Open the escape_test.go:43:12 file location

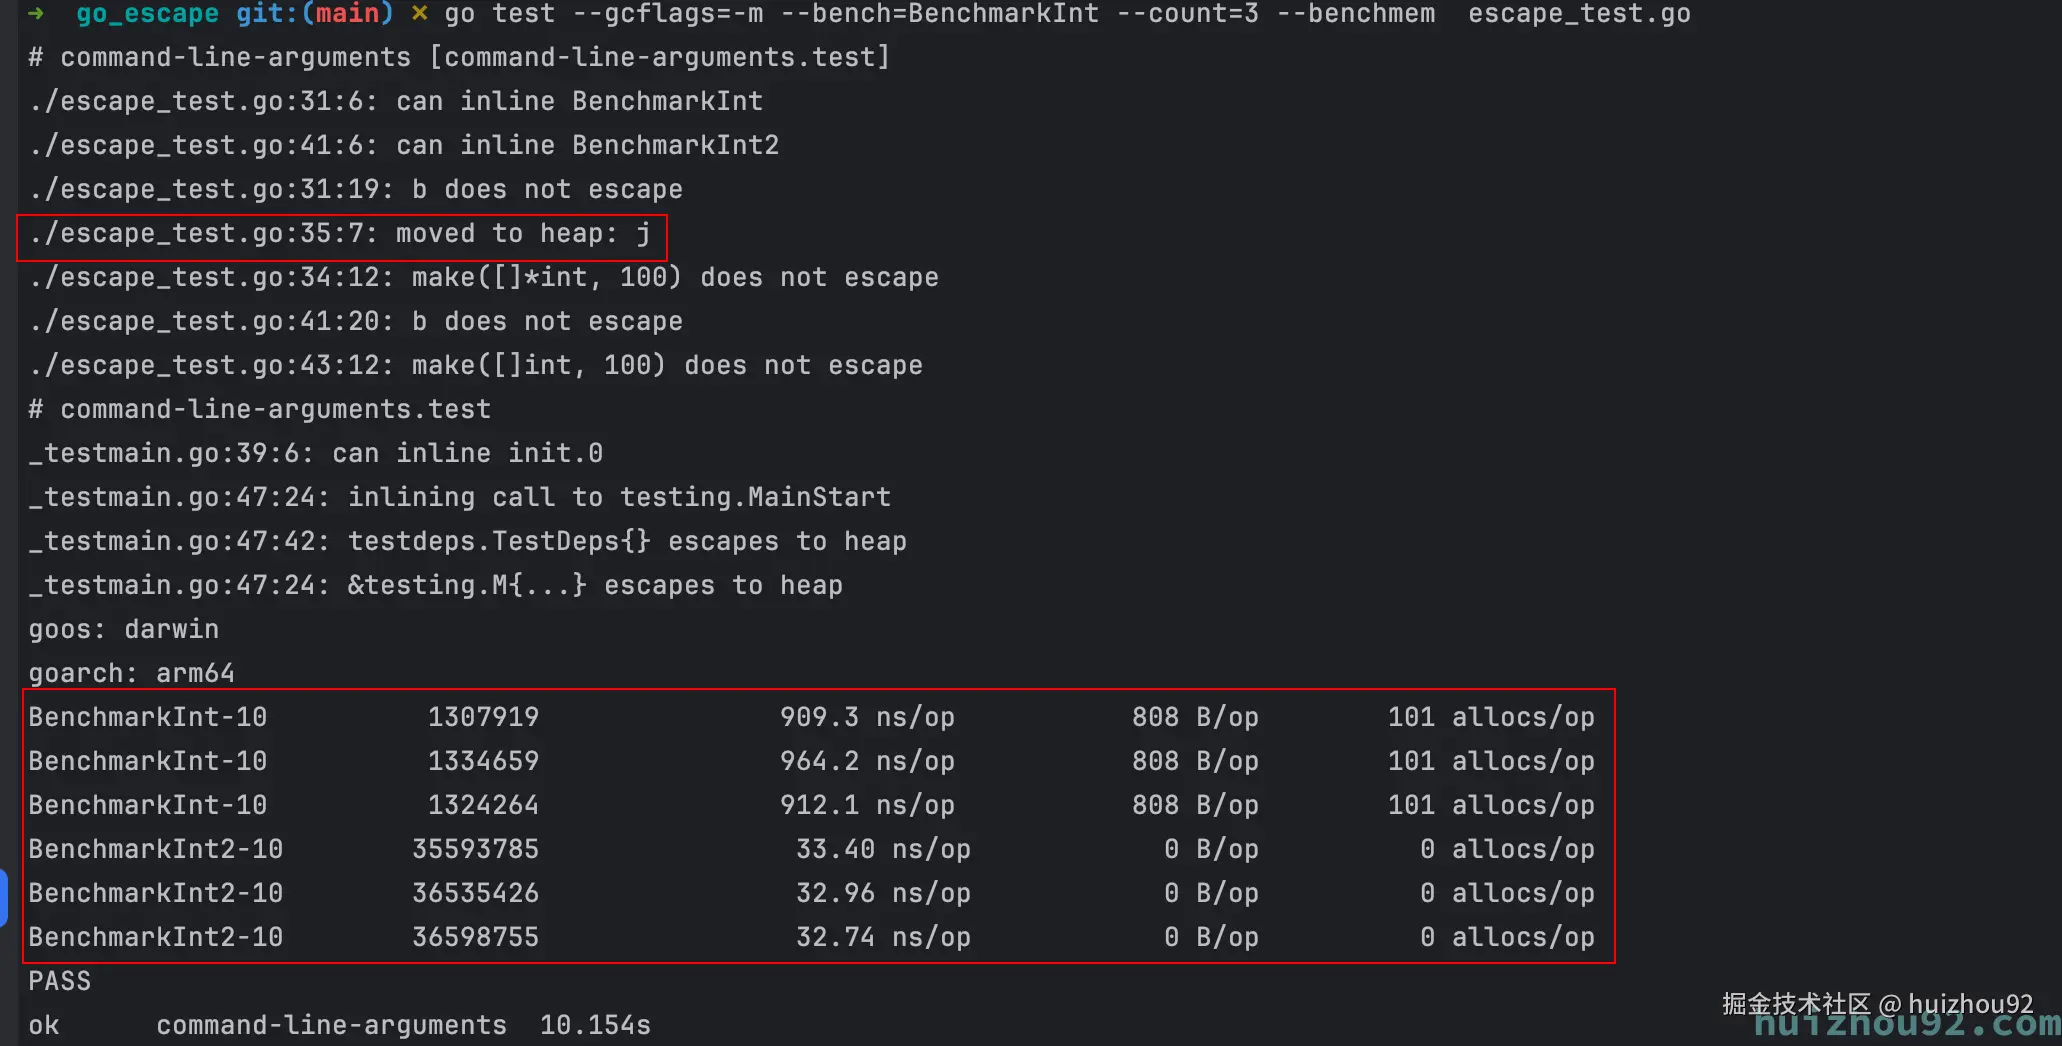[211, 365]
